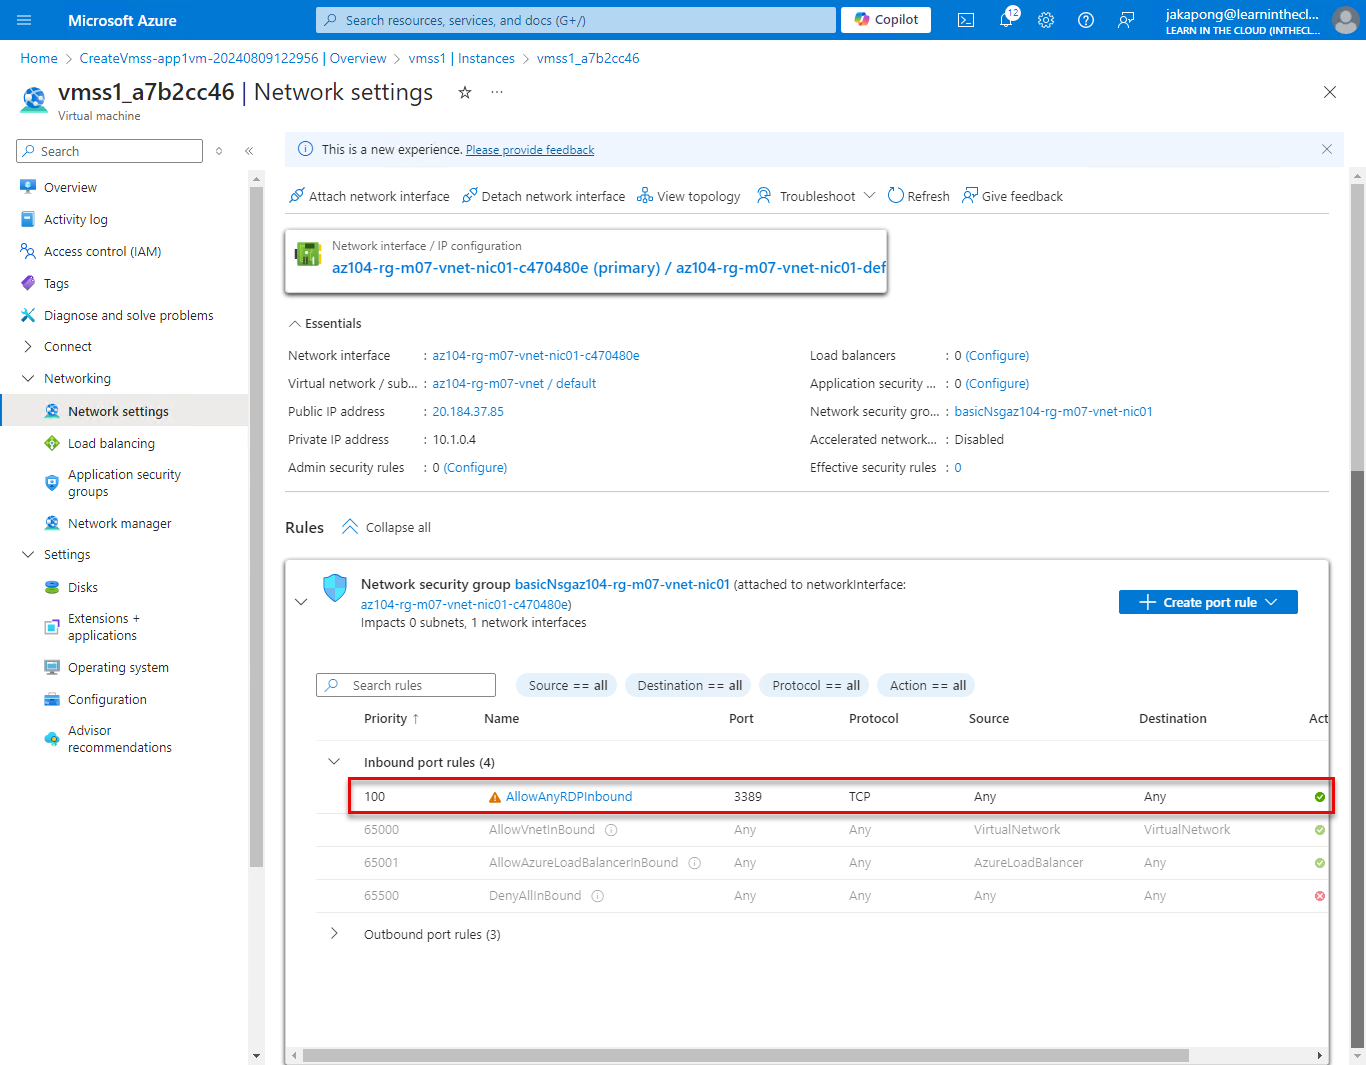Click Collapse all rules
The image size is (1366, 1065).
click(386, 527)
